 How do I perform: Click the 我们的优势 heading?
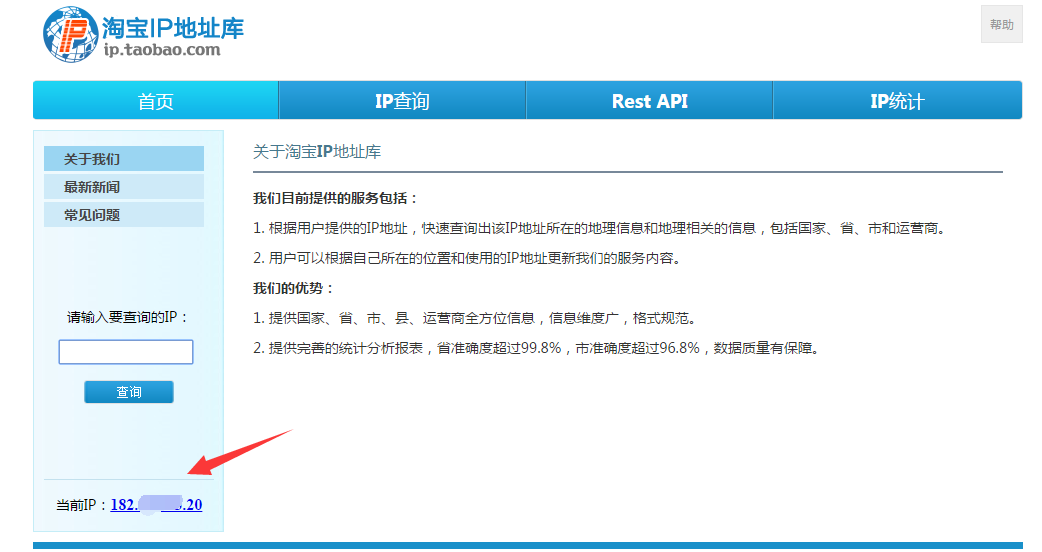point(293,288)
